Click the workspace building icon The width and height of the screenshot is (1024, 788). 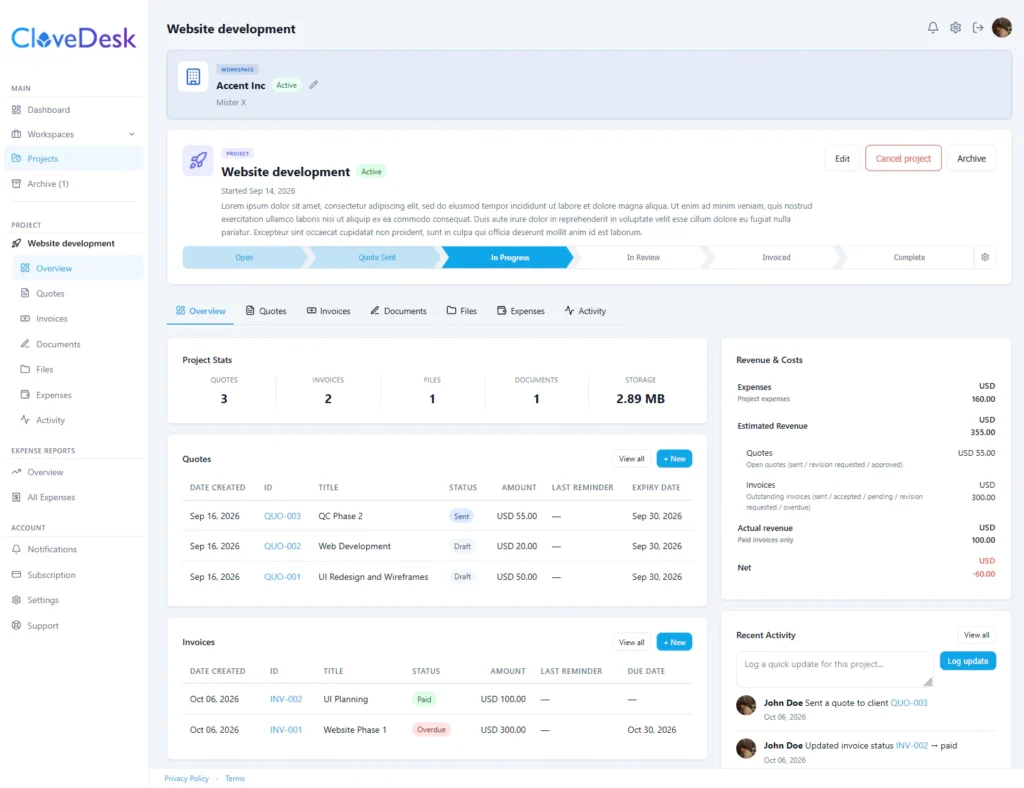pos(193,76)
